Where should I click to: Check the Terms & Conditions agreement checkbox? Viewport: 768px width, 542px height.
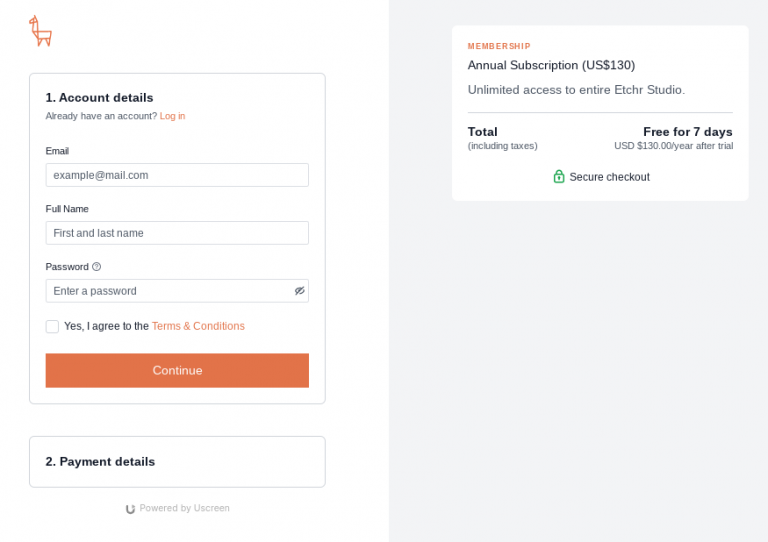[52, 326]
